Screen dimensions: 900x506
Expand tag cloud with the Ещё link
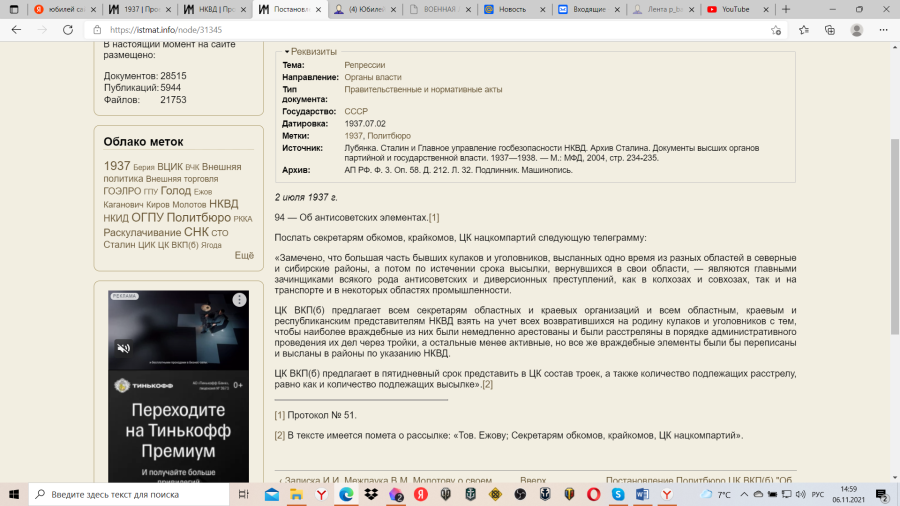coord(244,255)
